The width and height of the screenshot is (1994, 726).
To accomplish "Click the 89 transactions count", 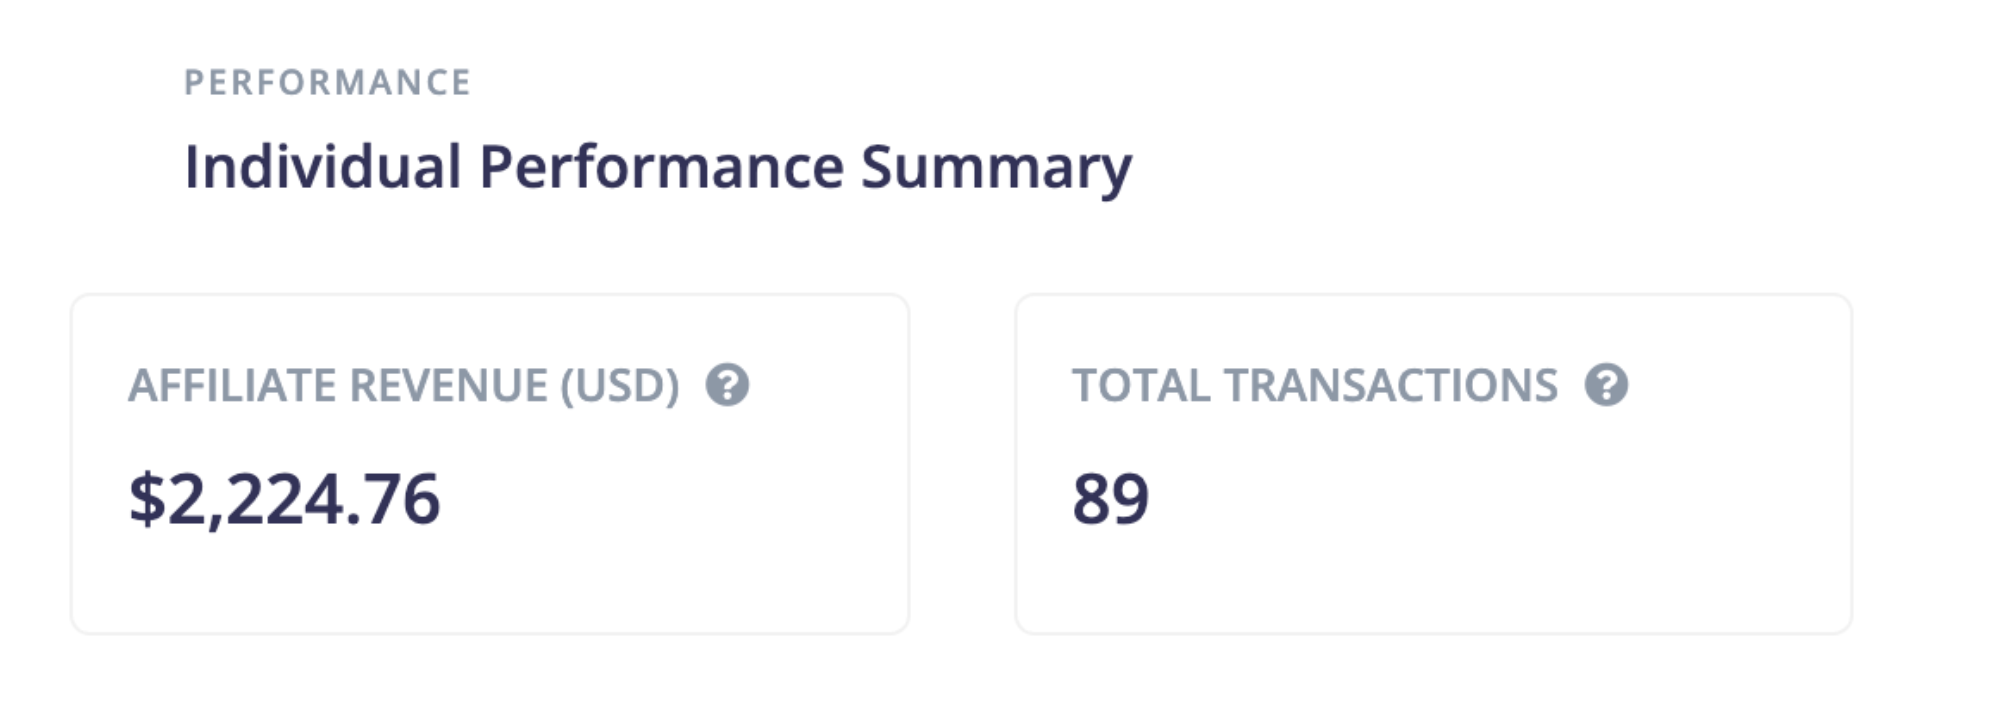I will tap(1110, 499).
